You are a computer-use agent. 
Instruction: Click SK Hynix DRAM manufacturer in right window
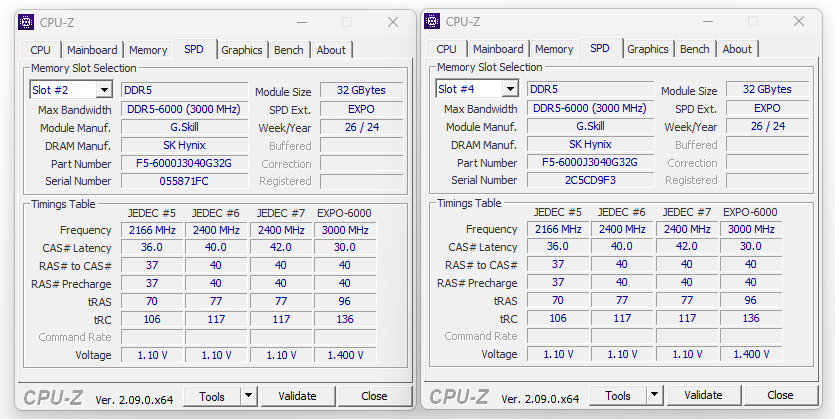coord(590,144)
